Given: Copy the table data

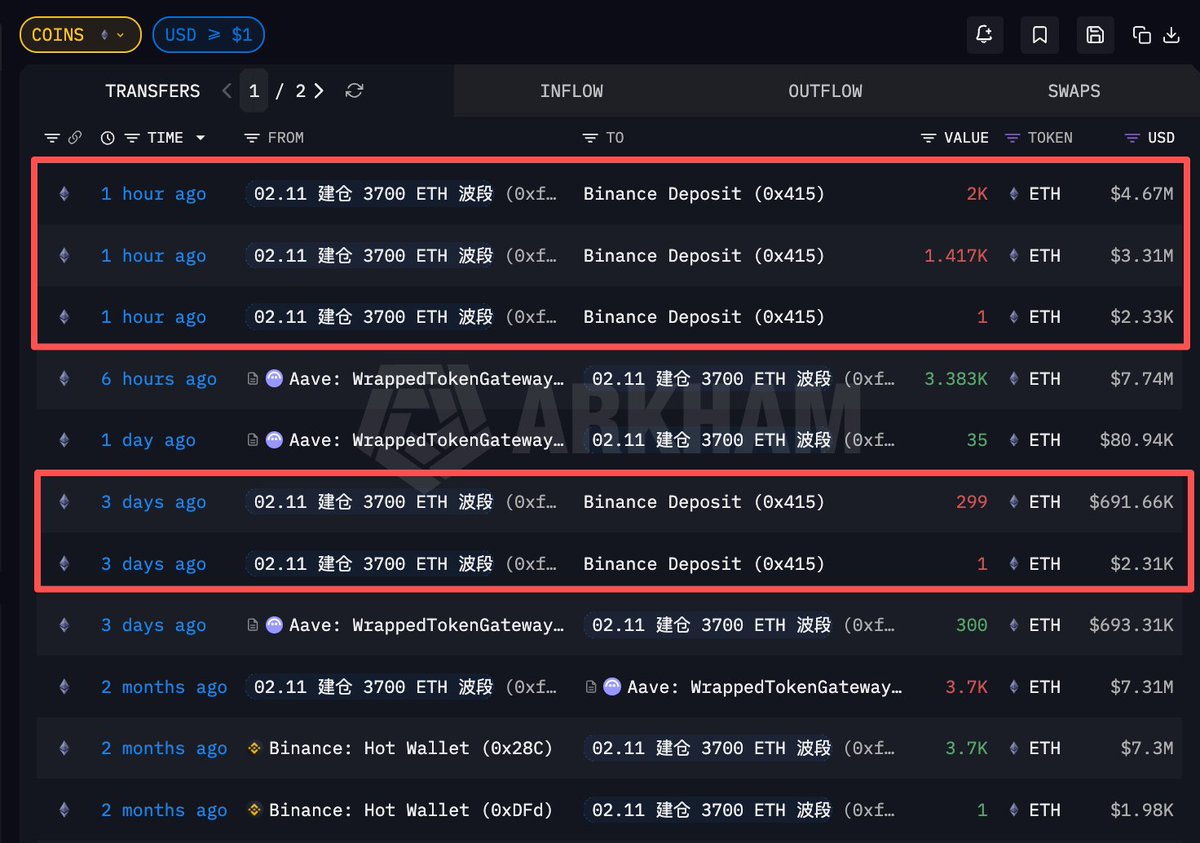Looking at the screenshot, I should (1143, 34).
